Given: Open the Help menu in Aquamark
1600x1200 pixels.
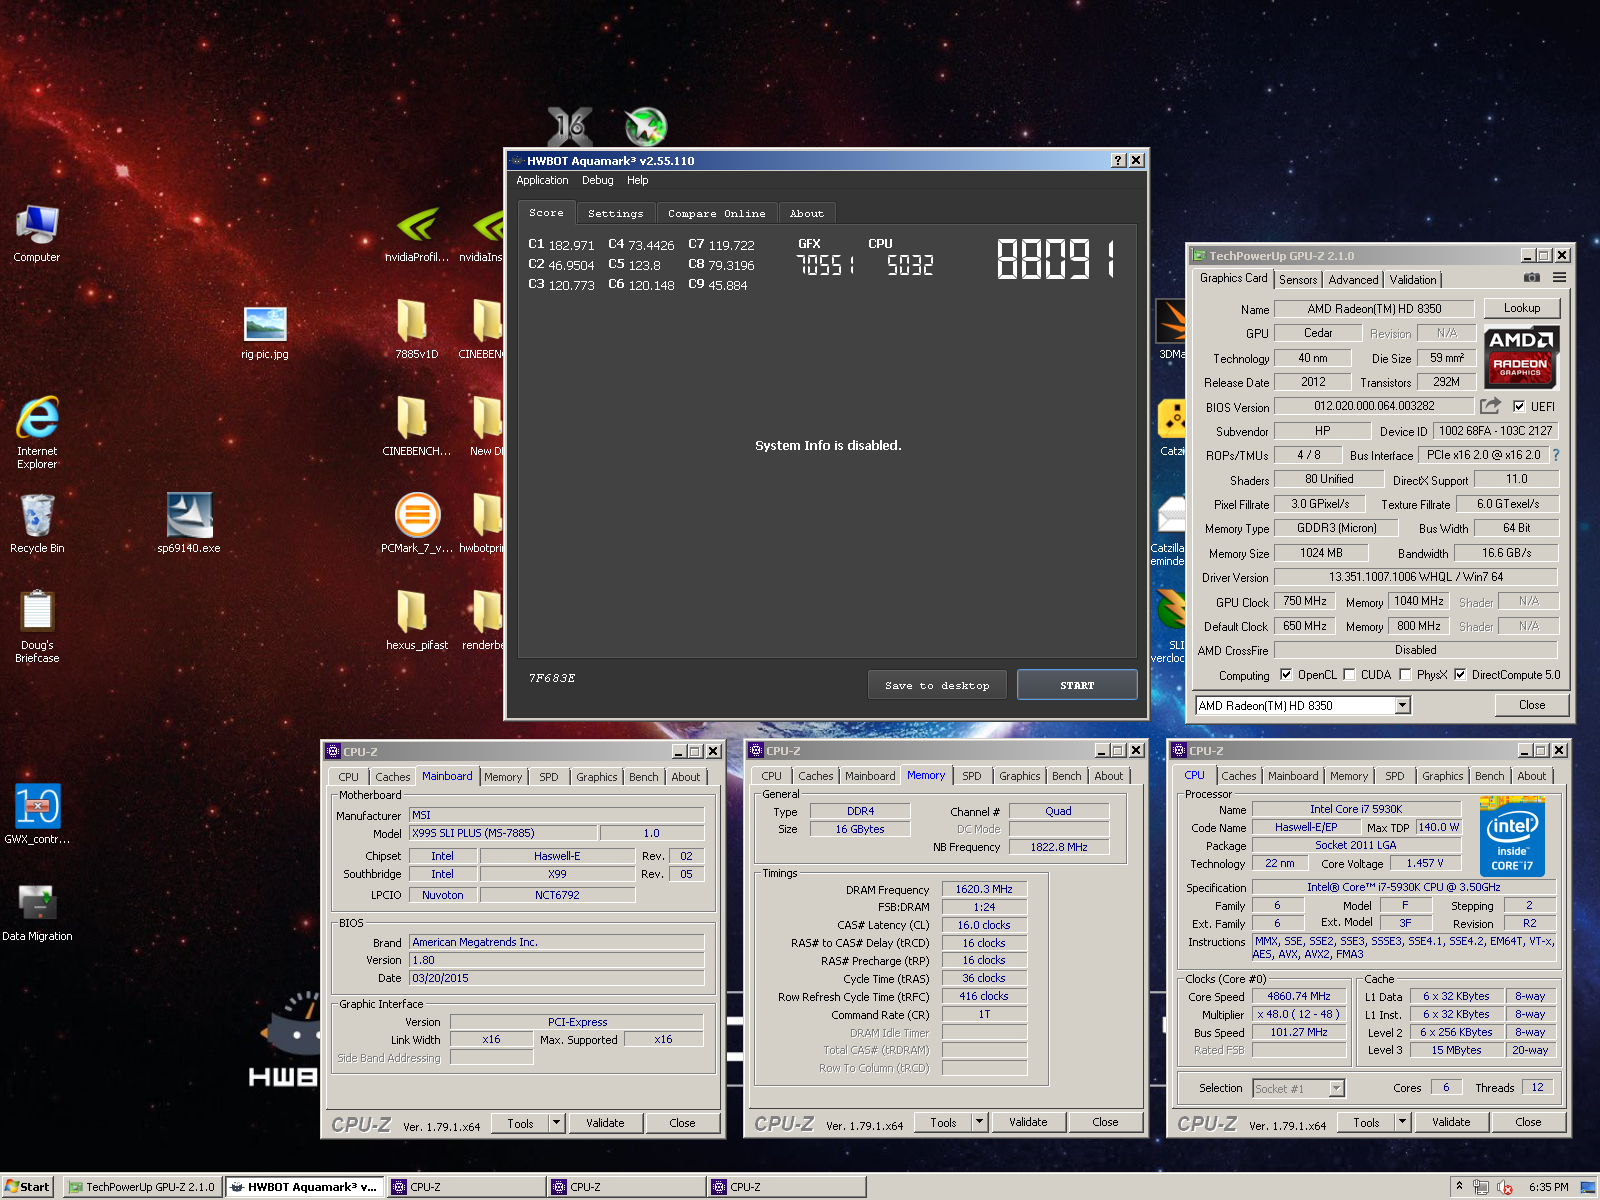Looking at the screenshot, I should click(637, 180).
